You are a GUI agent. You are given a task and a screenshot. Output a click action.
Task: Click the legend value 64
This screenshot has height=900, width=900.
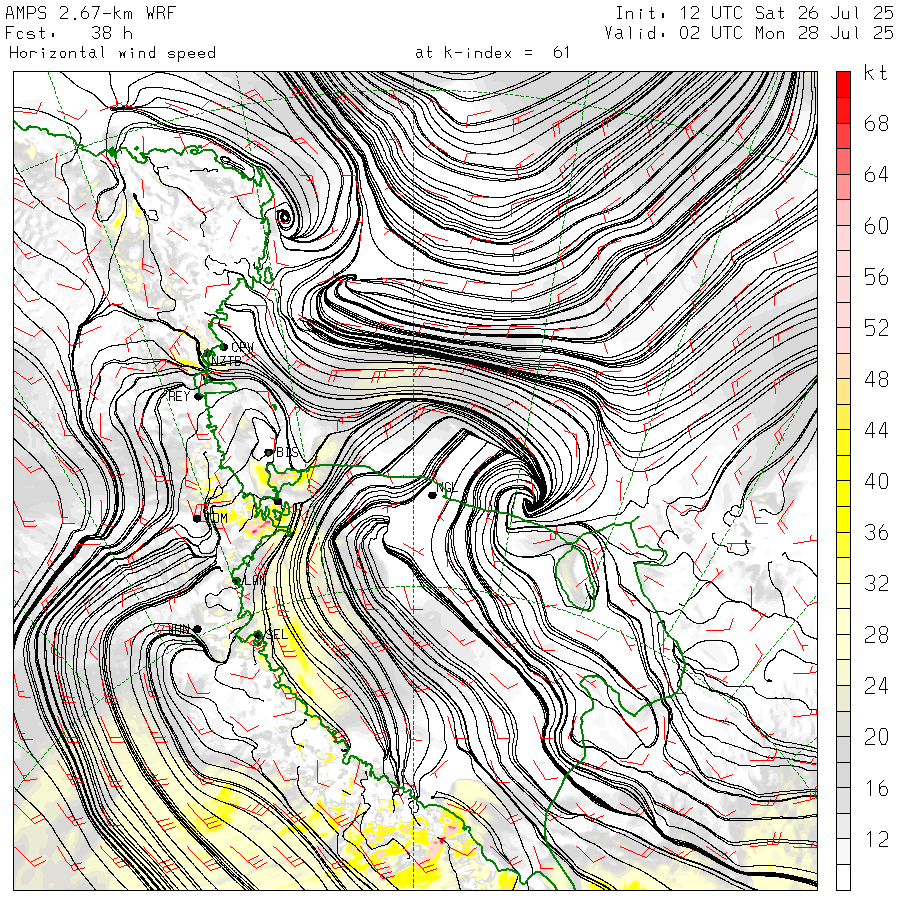tap(876, 174)
